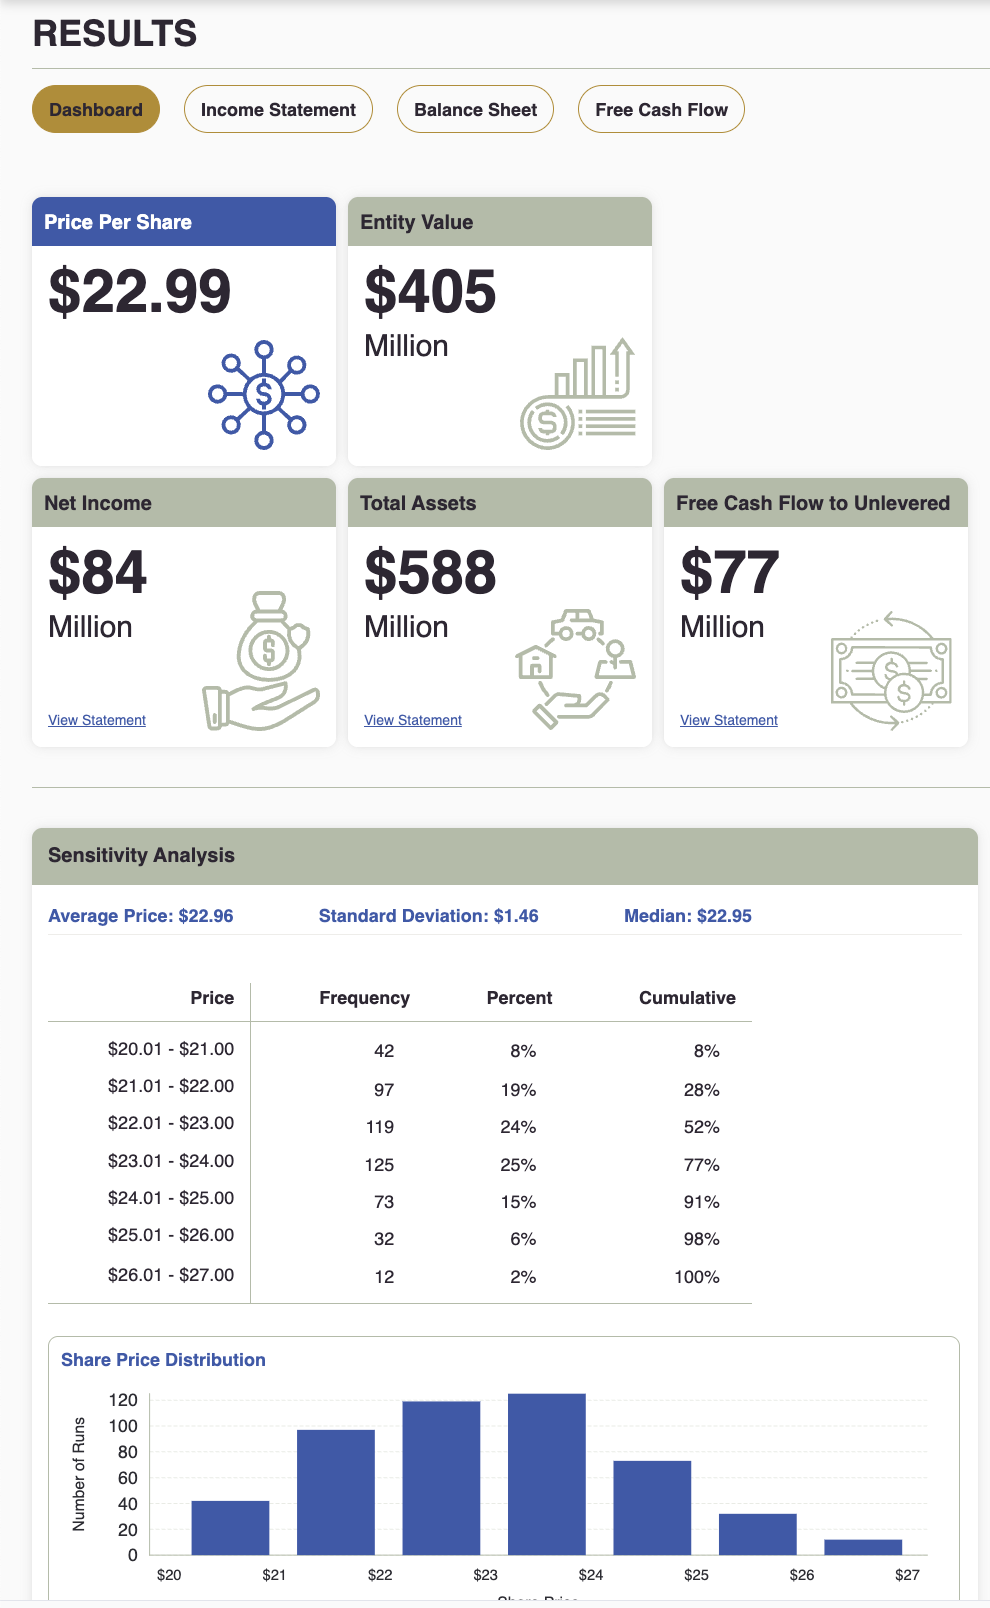Click the banknote Free Cash Flow icon

891,671
